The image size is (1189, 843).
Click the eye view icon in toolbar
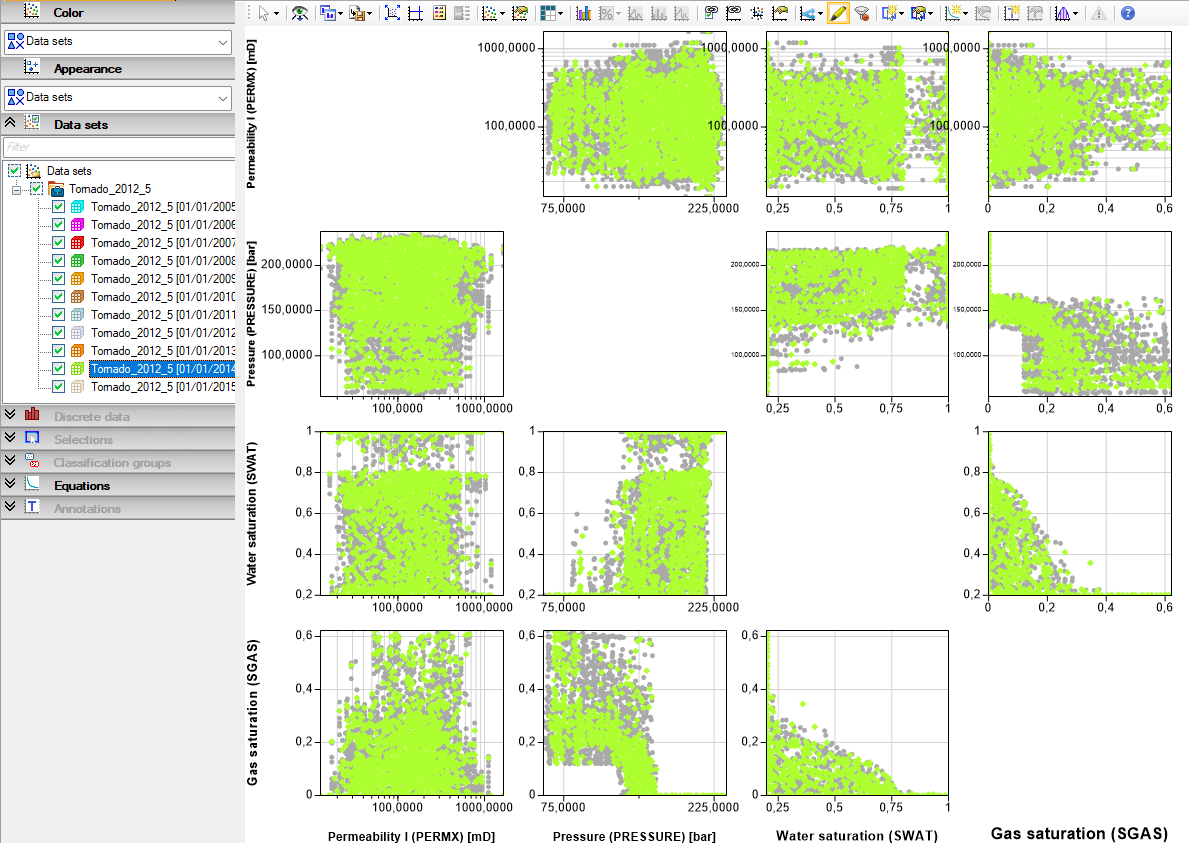click(300, 13)
